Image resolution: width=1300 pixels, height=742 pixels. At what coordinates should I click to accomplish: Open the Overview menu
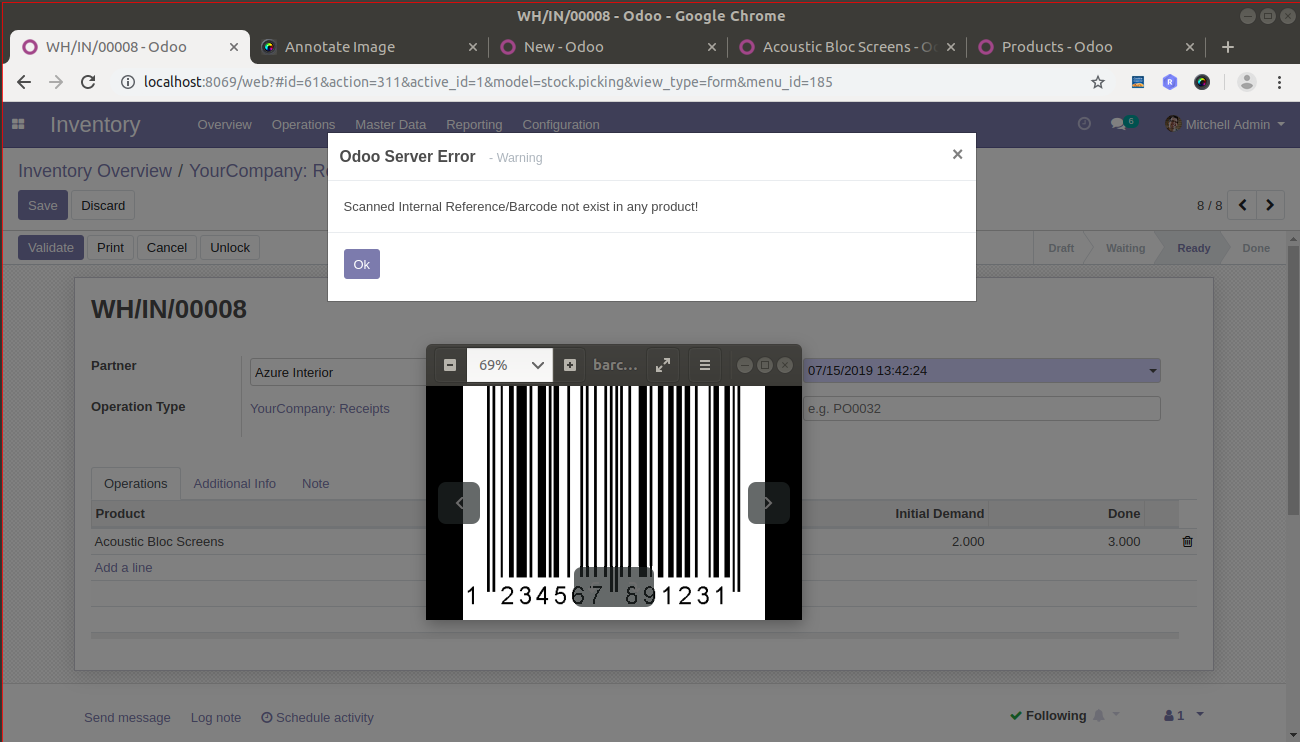pos(224,125)
